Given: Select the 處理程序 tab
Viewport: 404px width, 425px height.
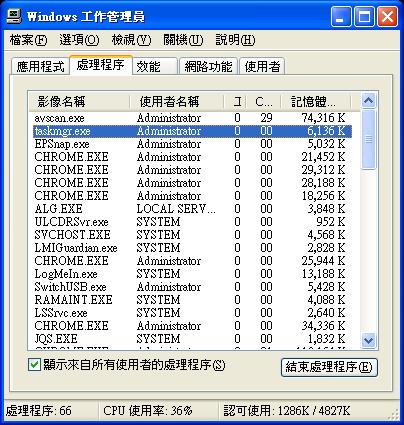Looking at the screenshot, I should point(101,65).
